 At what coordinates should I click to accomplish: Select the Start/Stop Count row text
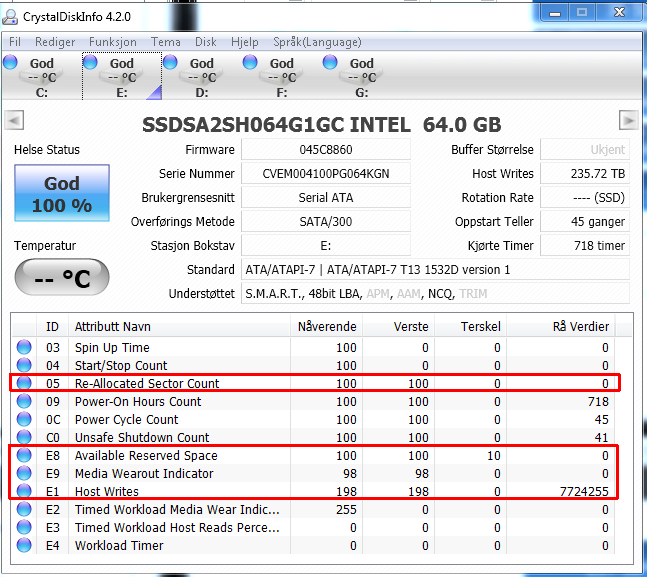point(121,365)
